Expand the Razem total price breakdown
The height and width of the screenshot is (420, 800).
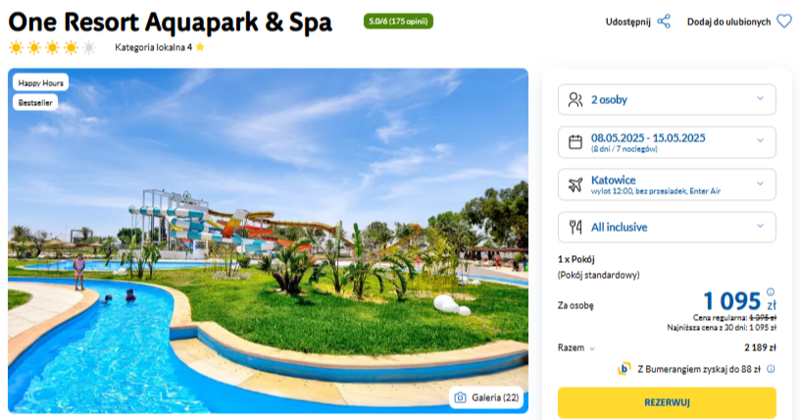(x=576, y=348)
